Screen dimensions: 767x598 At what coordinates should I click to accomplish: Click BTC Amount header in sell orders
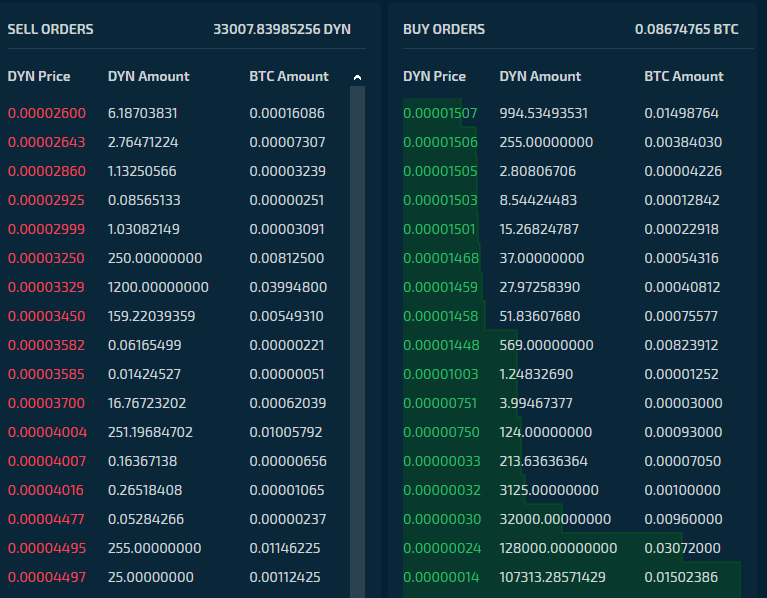click(289, 76)
